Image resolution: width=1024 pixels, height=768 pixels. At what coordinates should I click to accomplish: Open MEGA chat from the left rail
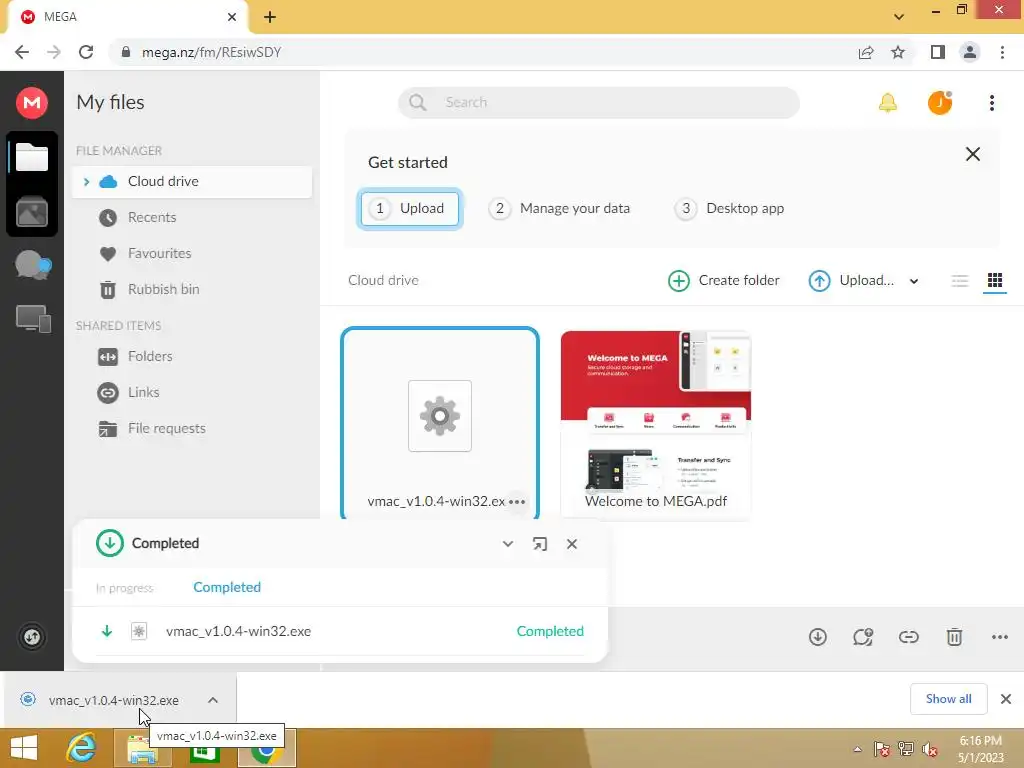point(33,265)
